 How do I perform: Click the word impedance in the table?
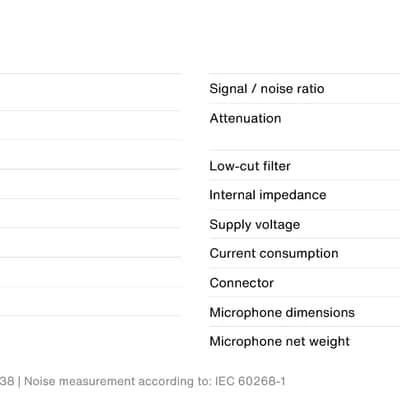click(x=293, y=195)
